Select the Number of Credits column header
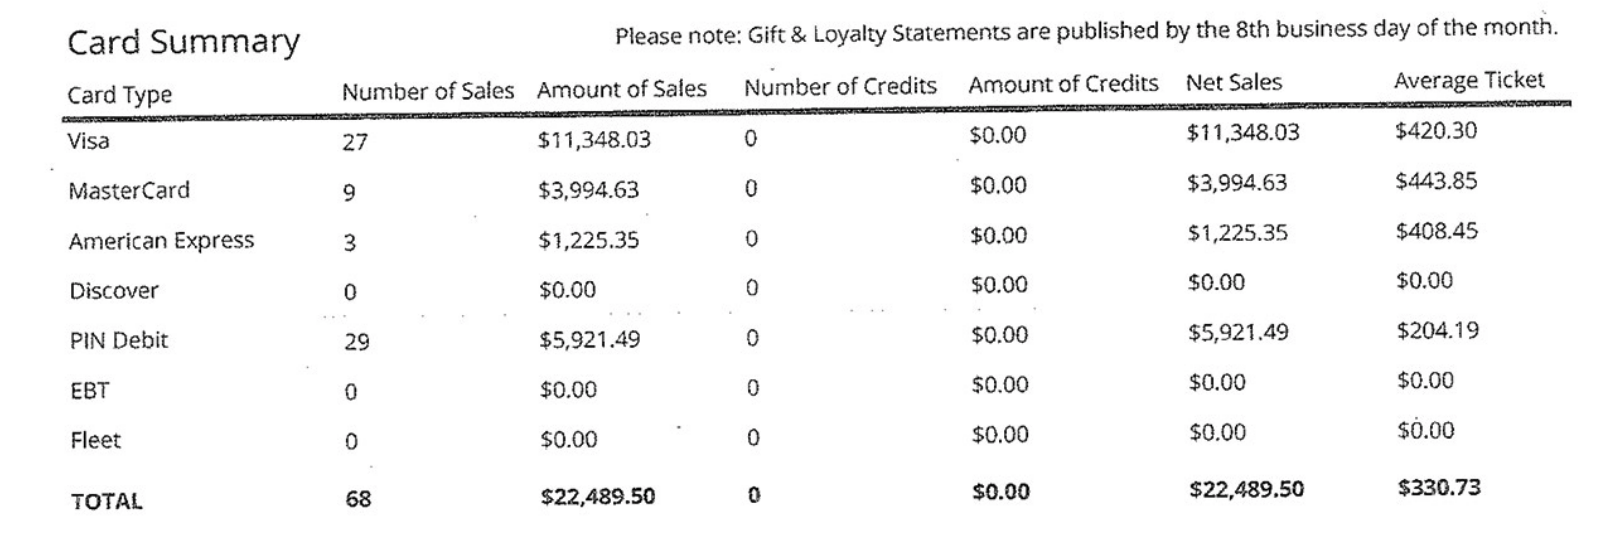This screenshot has width=1605, height=534. 840,87
